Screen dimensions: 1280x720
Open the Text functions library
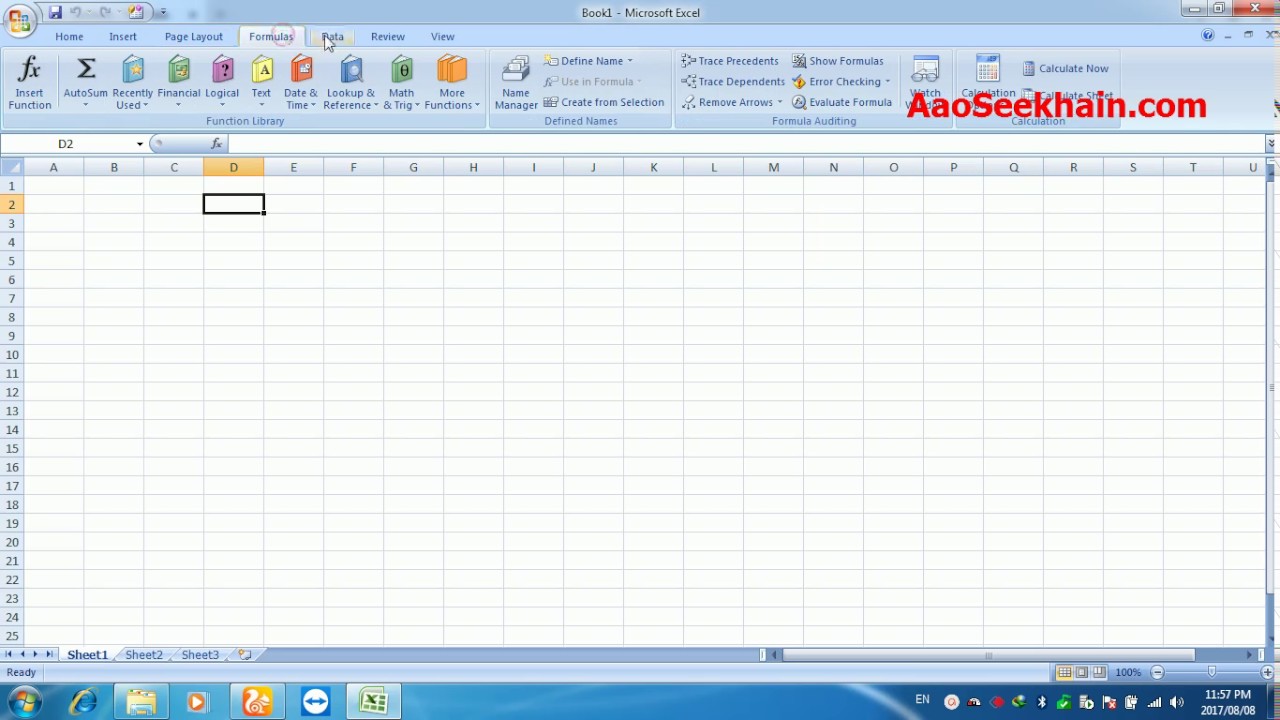[x=261, y=83]
